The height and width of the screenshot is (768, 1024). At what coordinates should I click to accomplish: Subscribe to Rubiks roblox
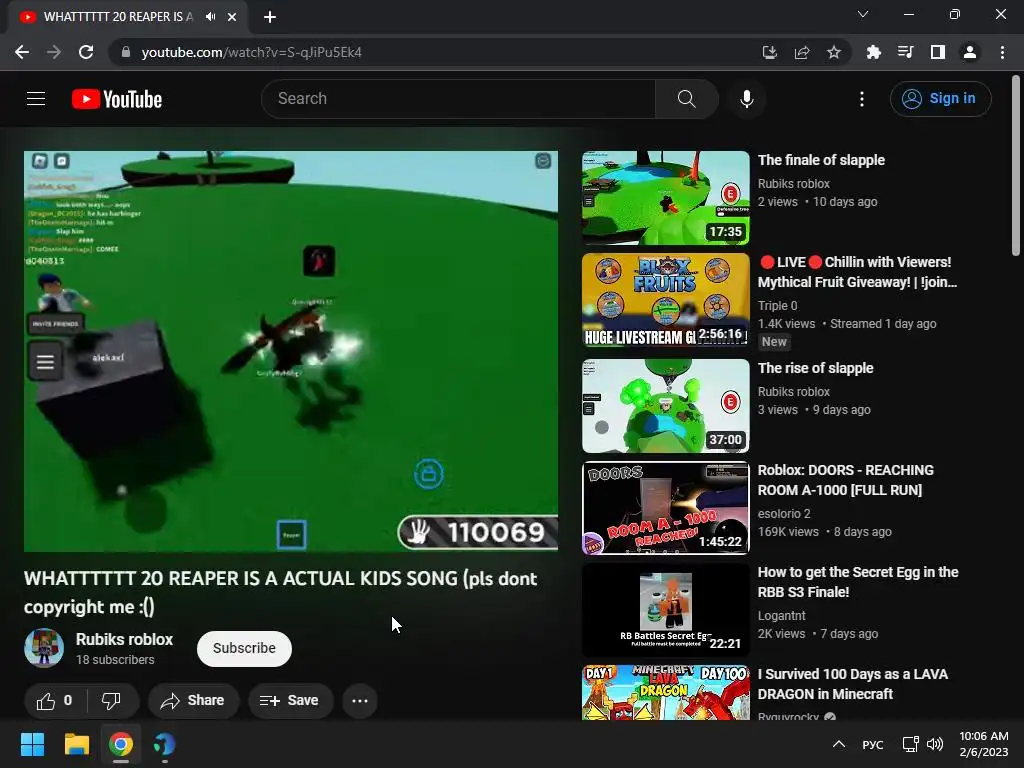point(244,648)
